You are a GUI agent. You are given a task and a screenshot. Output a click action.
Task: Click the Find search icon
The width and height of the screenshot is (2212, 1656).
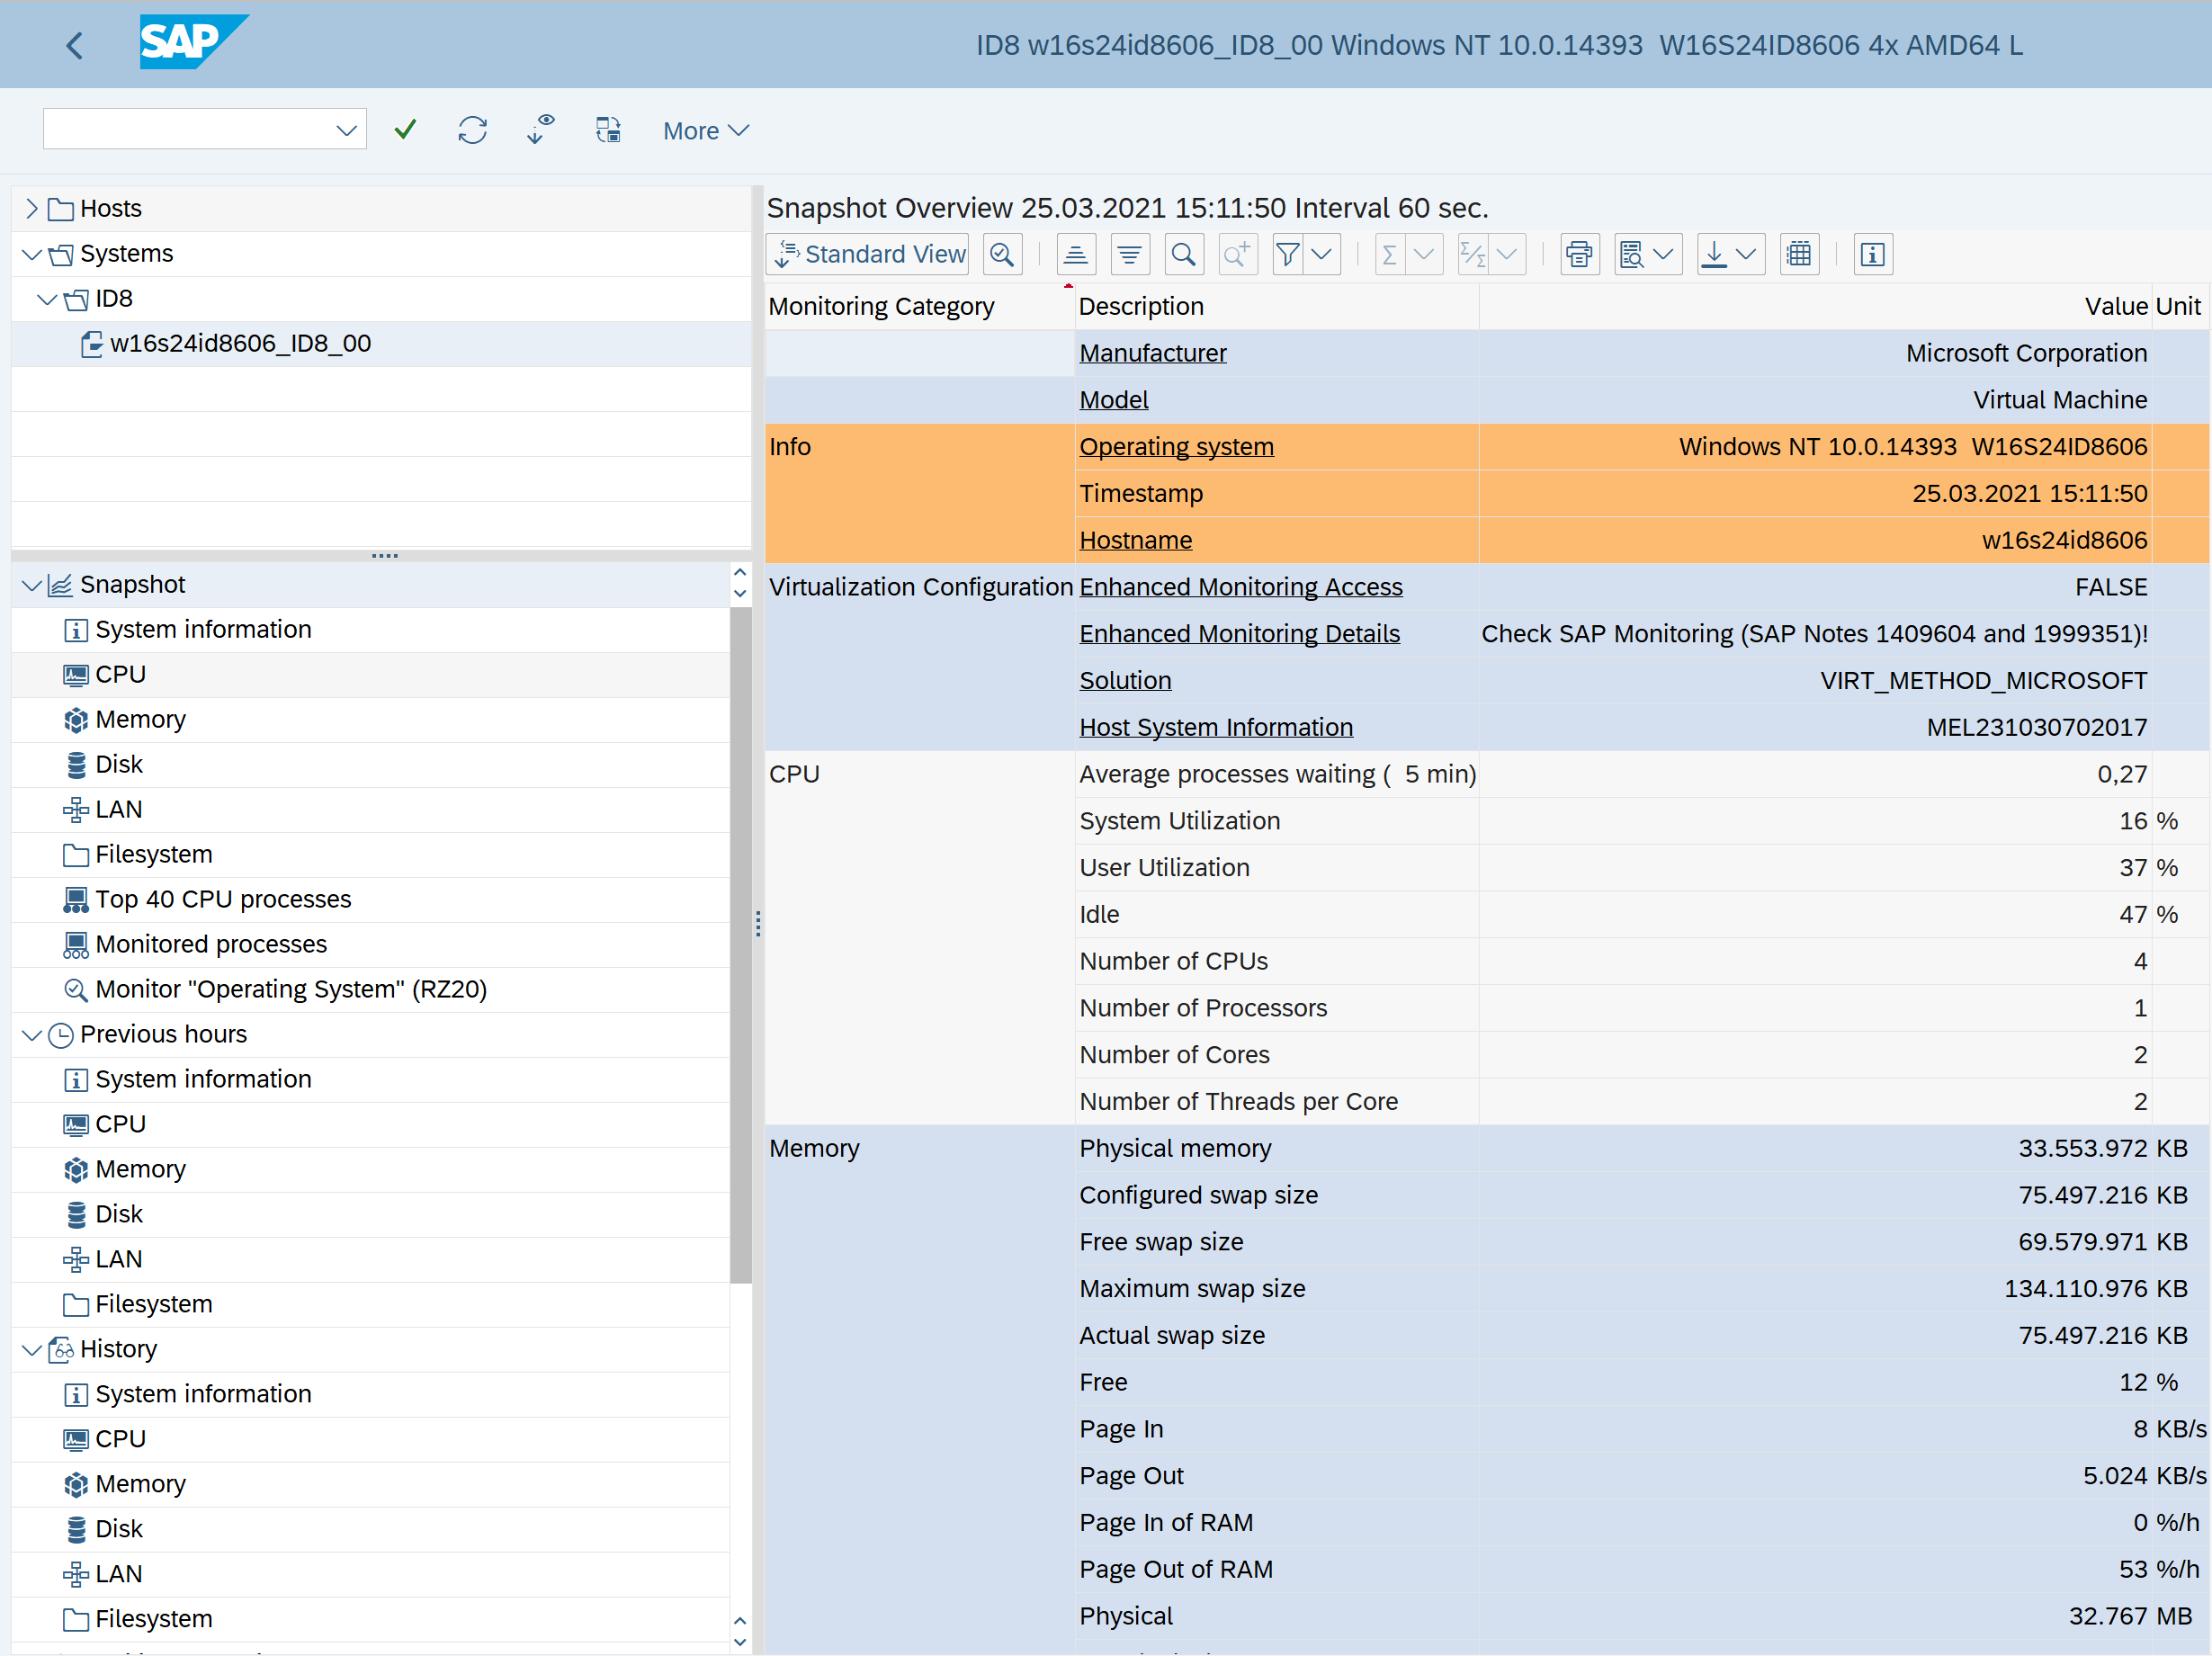coord(1183,254)
